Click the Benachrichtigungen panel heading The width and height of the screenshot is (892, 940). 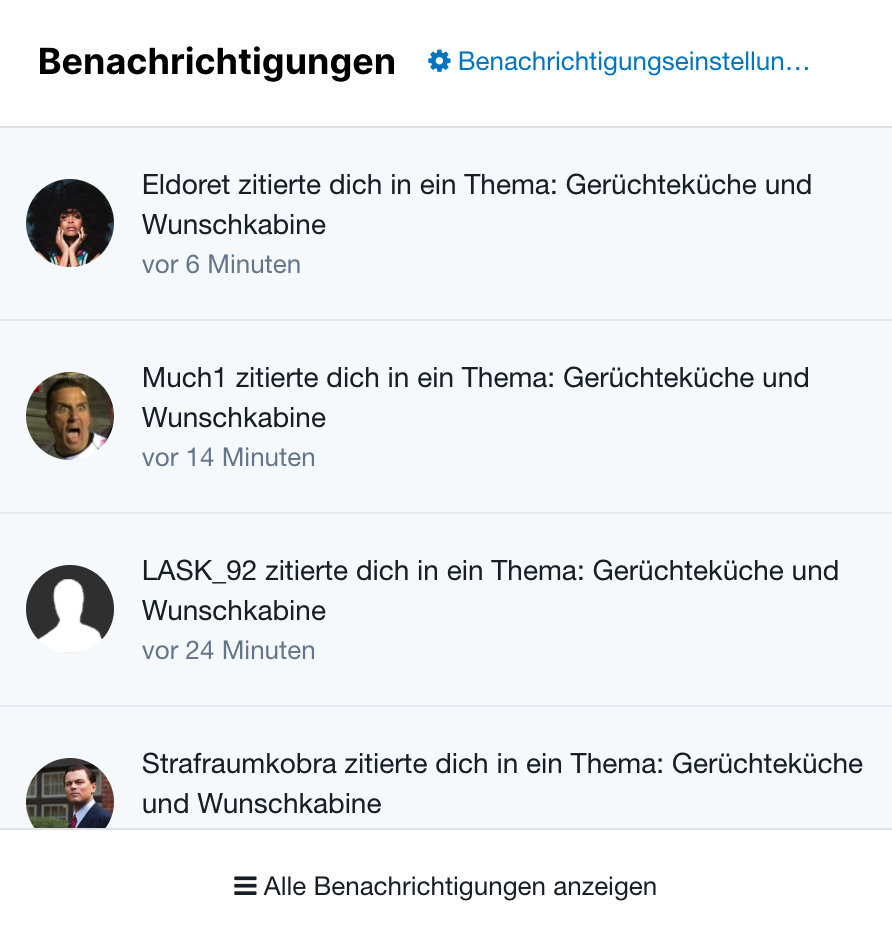217,62
